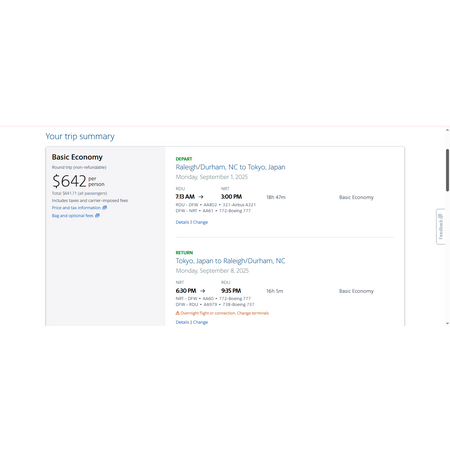This screenshot has height=450, width=450.
Task: Click the Overnight flight or connection warning text
Action: pos(224,313)
